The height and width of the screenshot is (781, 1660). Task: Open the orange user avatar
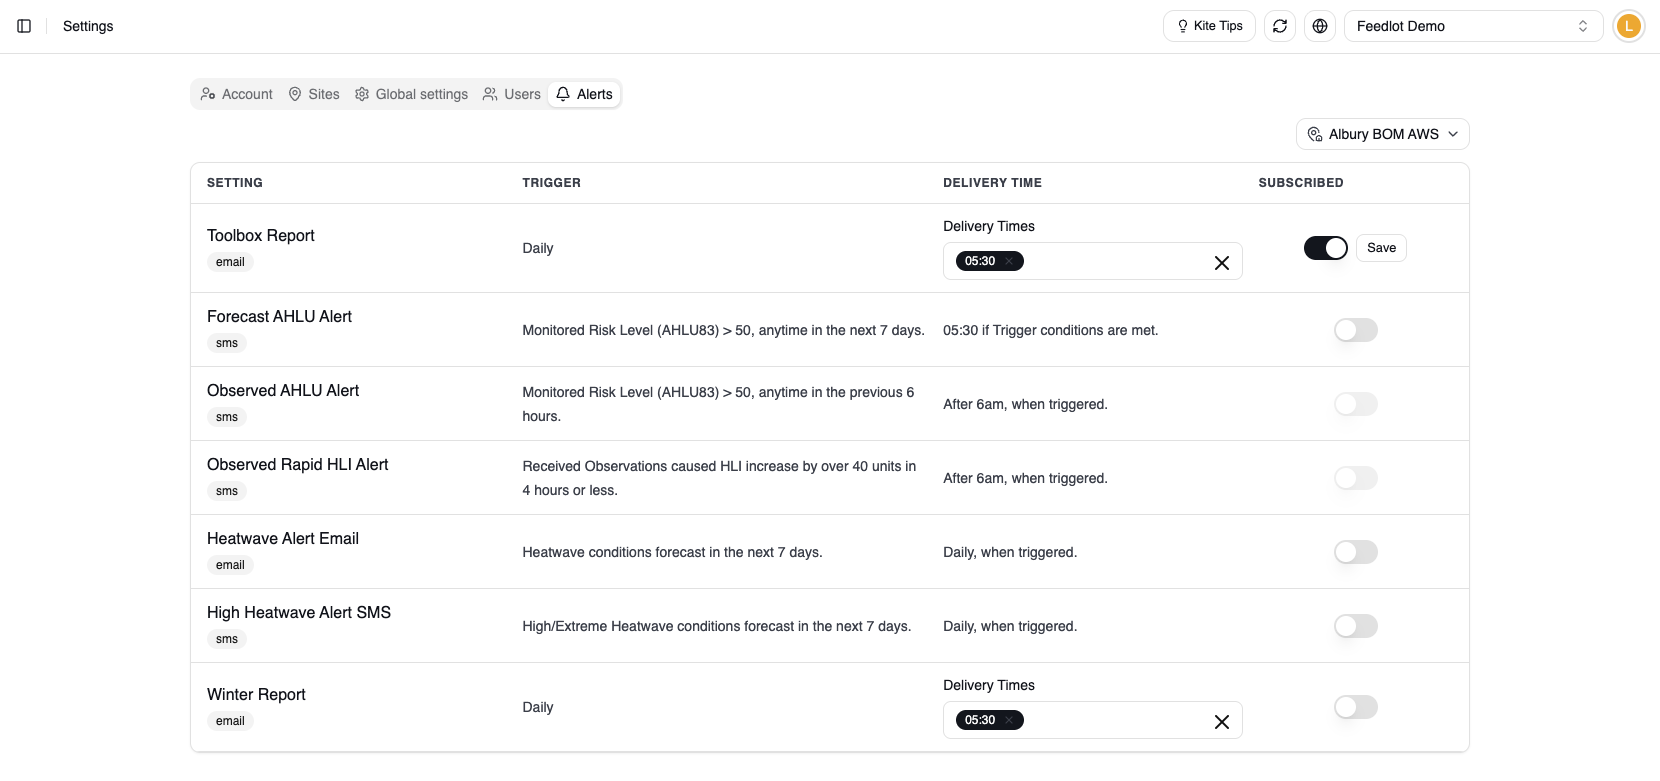tap(1629, 26)
